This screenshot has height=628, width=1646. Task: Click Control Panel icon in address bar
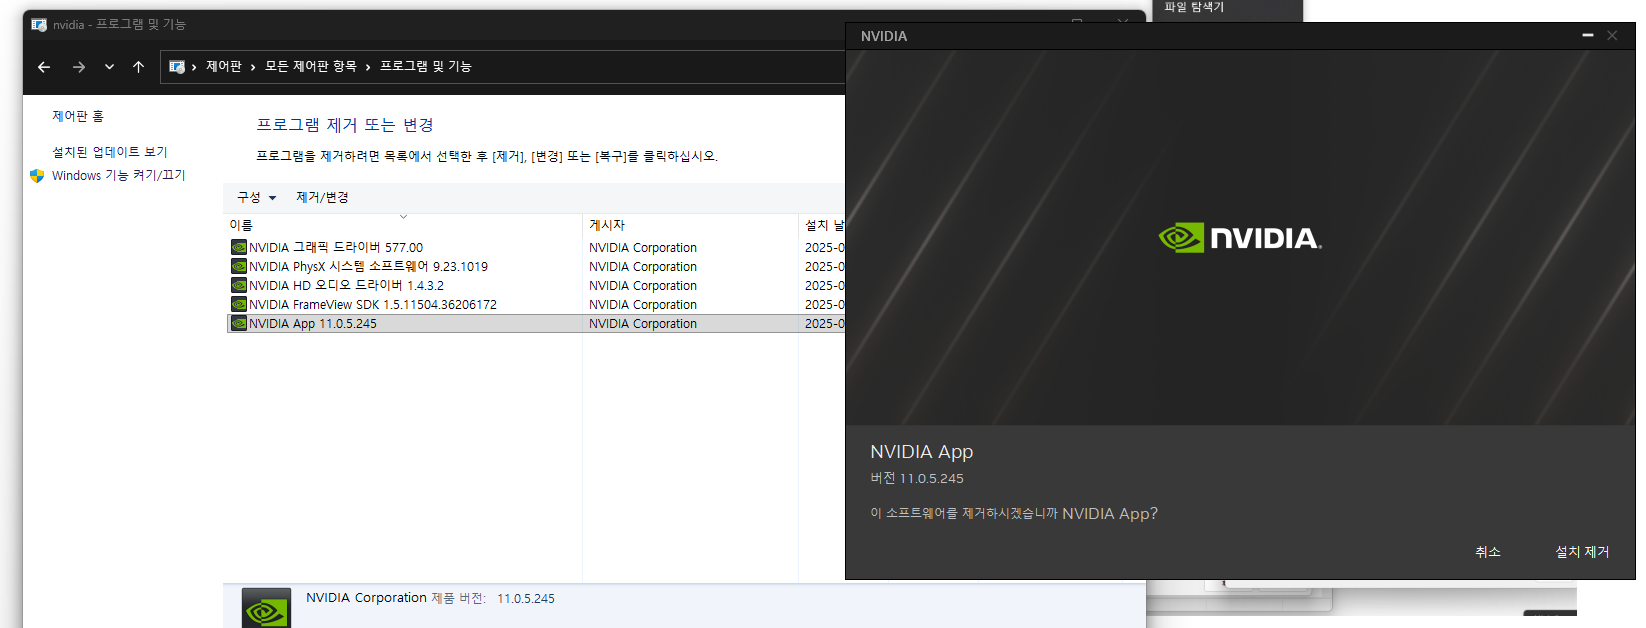coord(177,67)
